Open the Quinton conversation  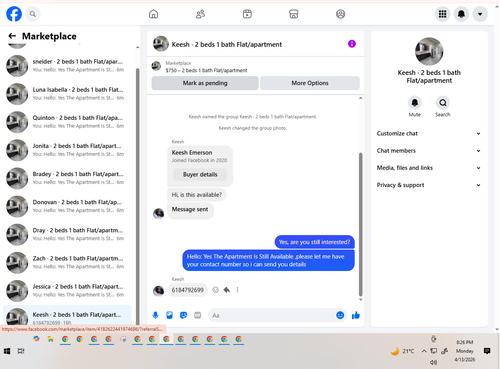coord(68,122)
